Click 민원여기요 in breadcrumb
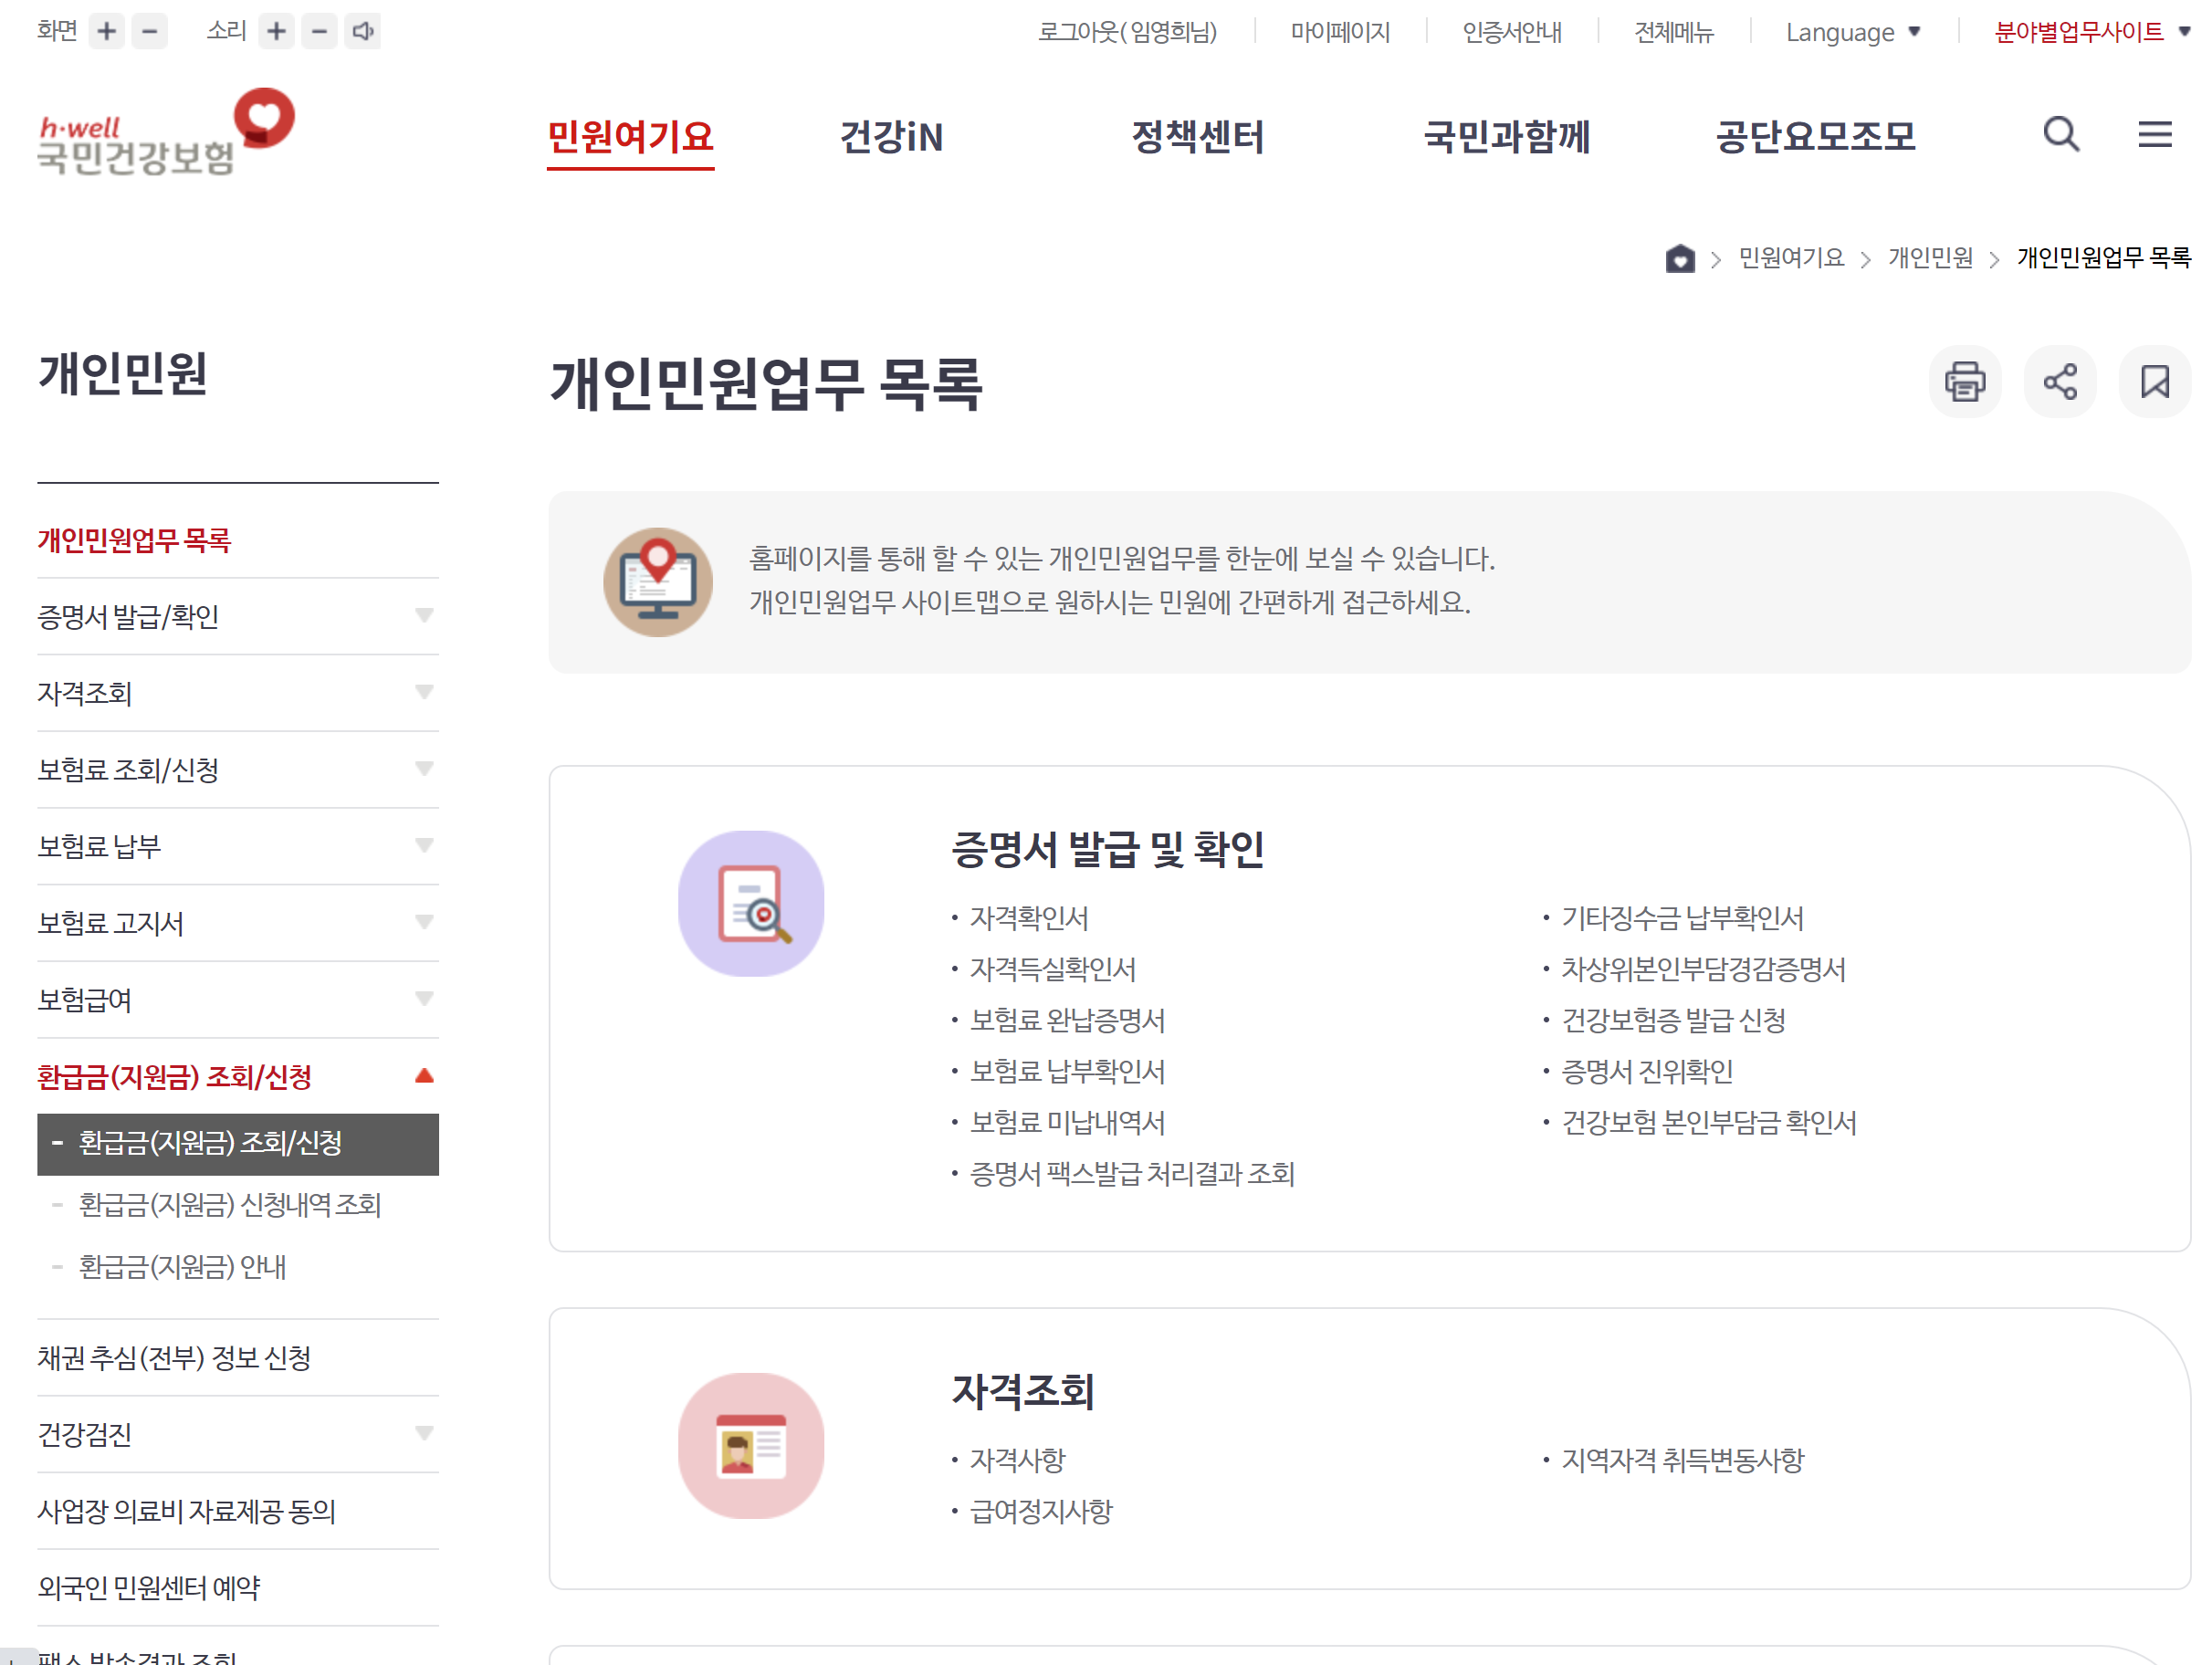Screen dimensions: 2212x1665 pos(1791,258)
